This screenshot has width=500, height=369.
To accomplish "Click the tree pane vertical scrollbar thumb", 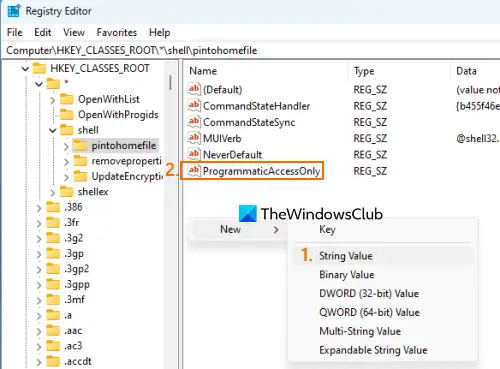I will (x=170, y=82).
